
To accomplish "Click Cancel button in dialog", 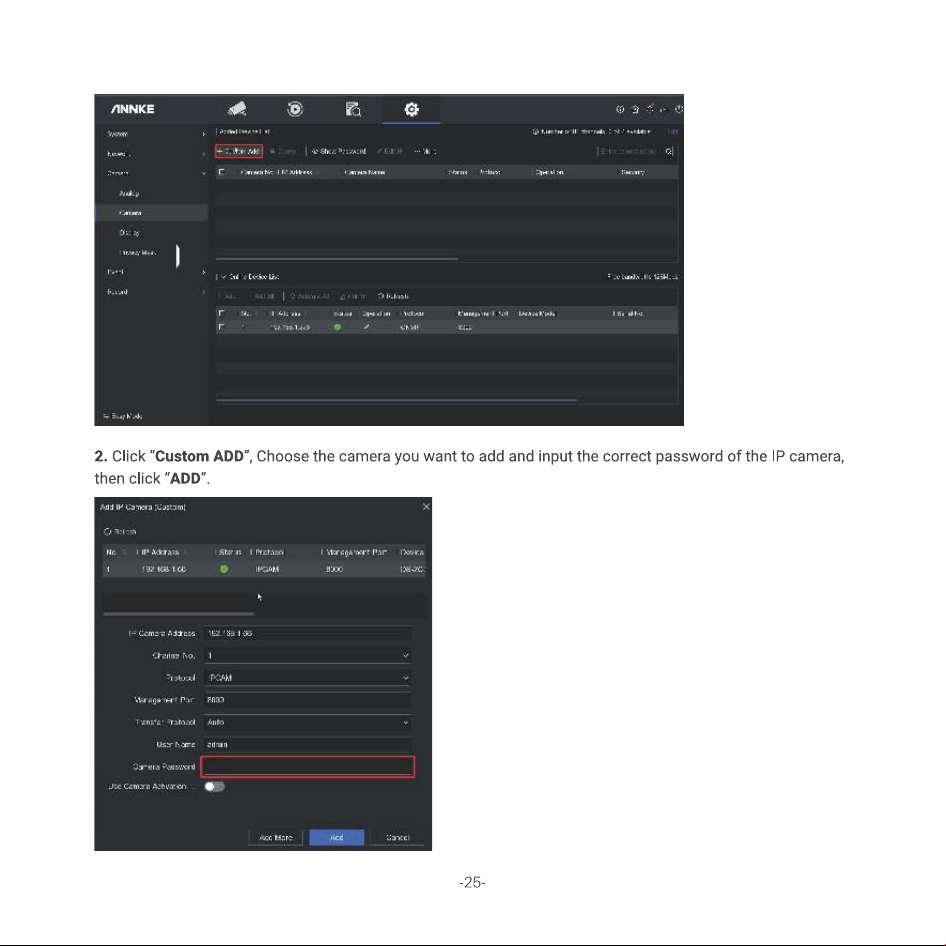I will (398, 837).
